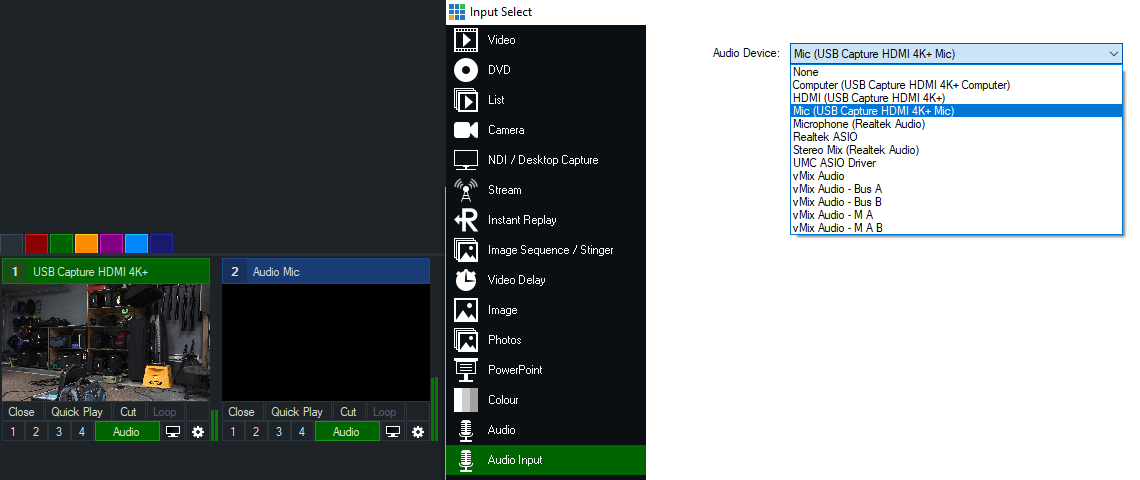Choose Computer (USB Capture HDMI 4K+ Computer) option

[x=956, y=85]
